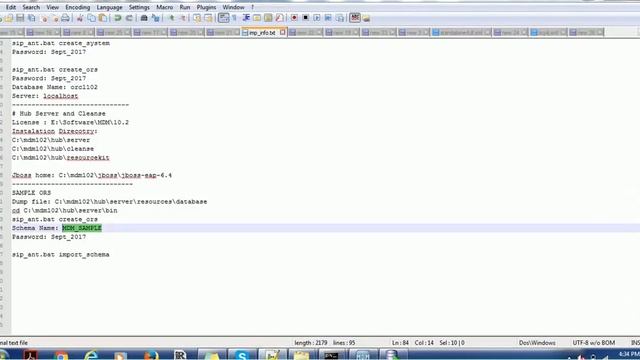Open the Search menu
The width and height of the screenshot is (640, 360).
[x=31, y=7]
